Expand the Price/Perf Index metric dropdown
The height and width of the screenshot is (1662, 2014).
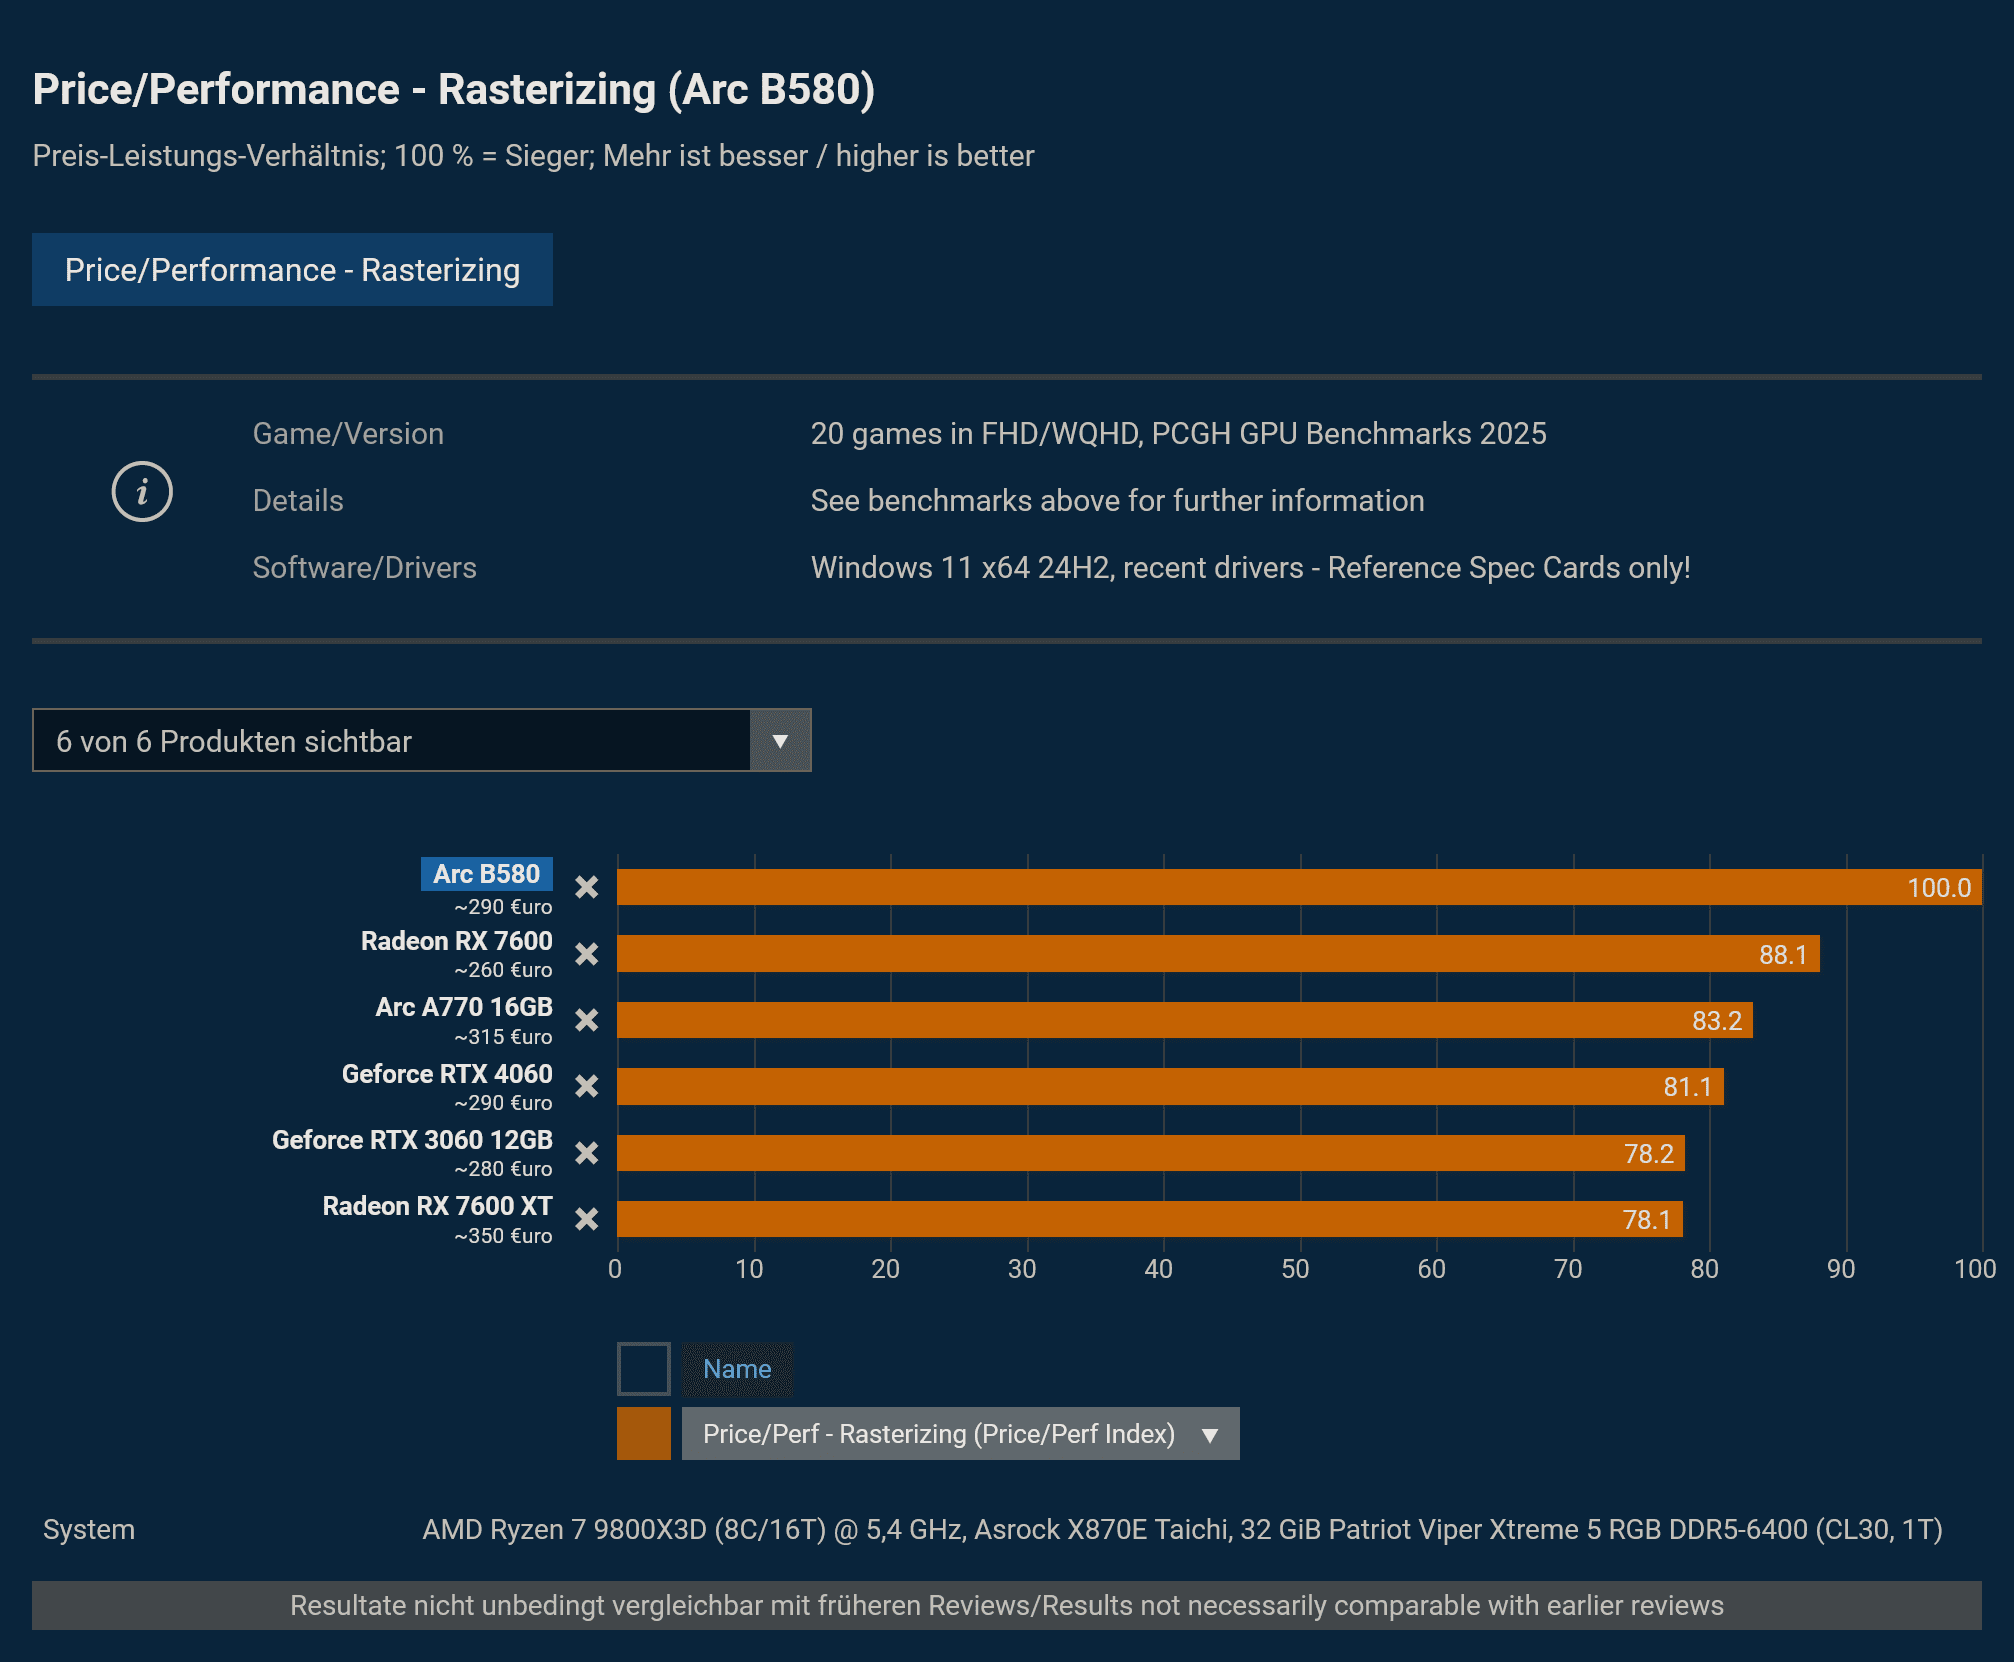(960, 1434)
